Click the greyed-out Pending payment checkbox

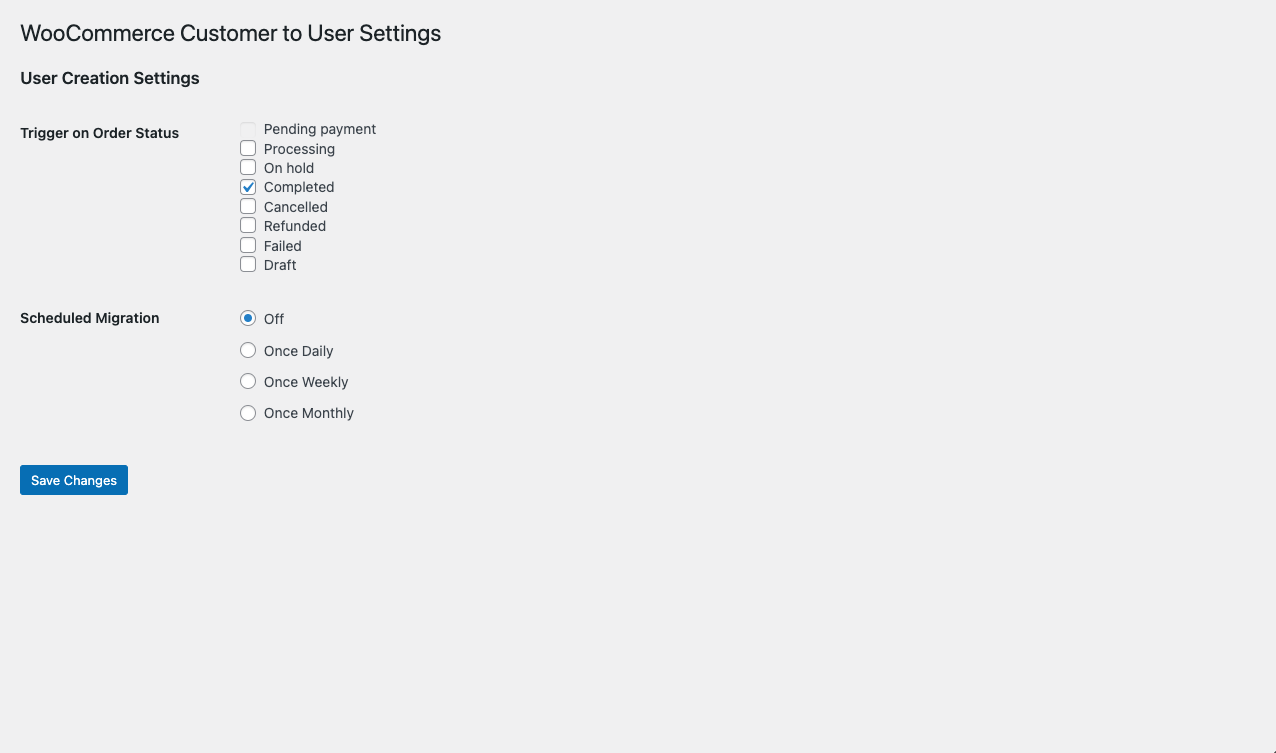tap(248, 129)
